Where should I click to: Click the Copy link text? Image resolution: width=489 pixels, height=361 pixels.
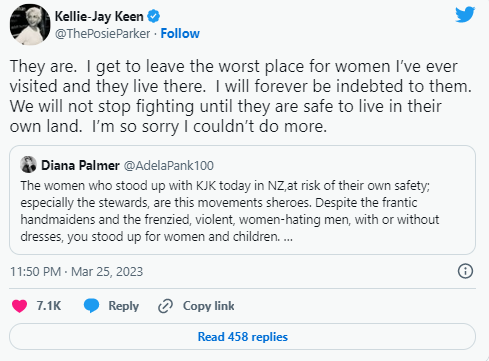pyautogui.click(x=208, y=306)
